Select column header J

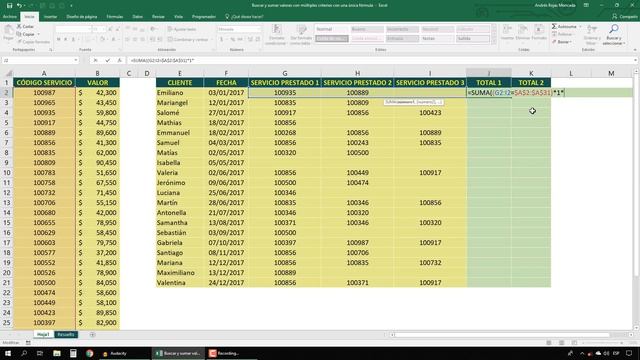tap(489, 73)
